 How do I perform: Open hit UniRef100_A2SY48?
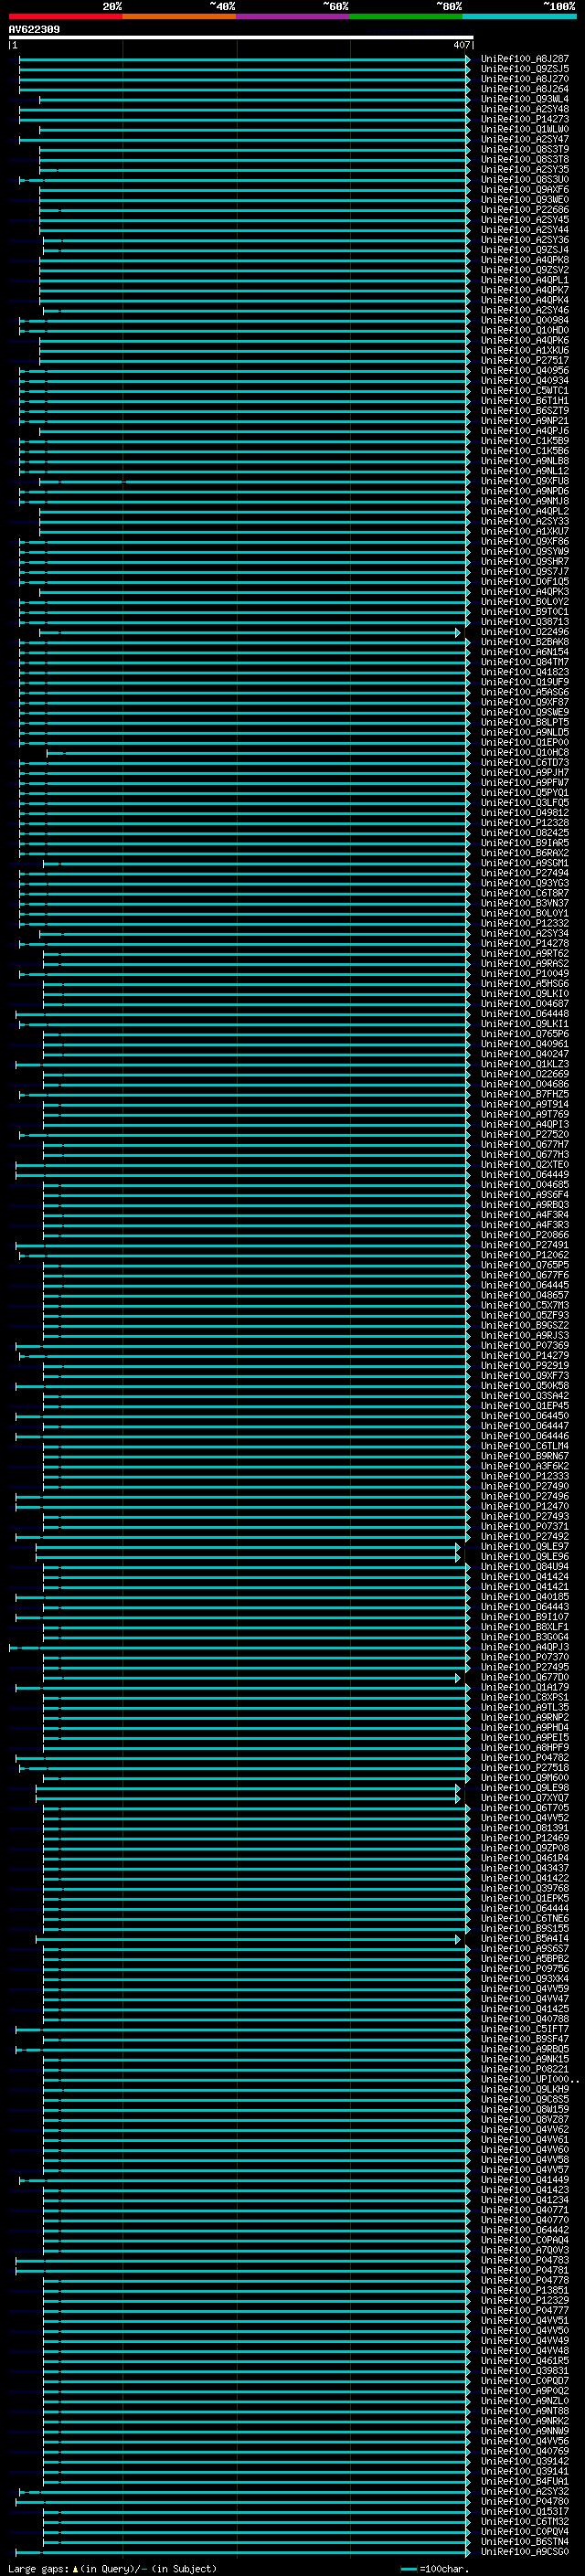525,109
